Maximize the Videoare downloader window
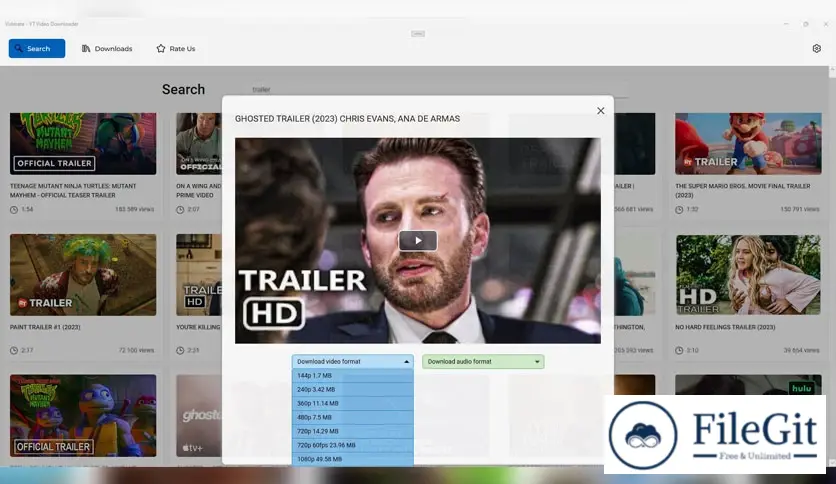 (806, 24)
